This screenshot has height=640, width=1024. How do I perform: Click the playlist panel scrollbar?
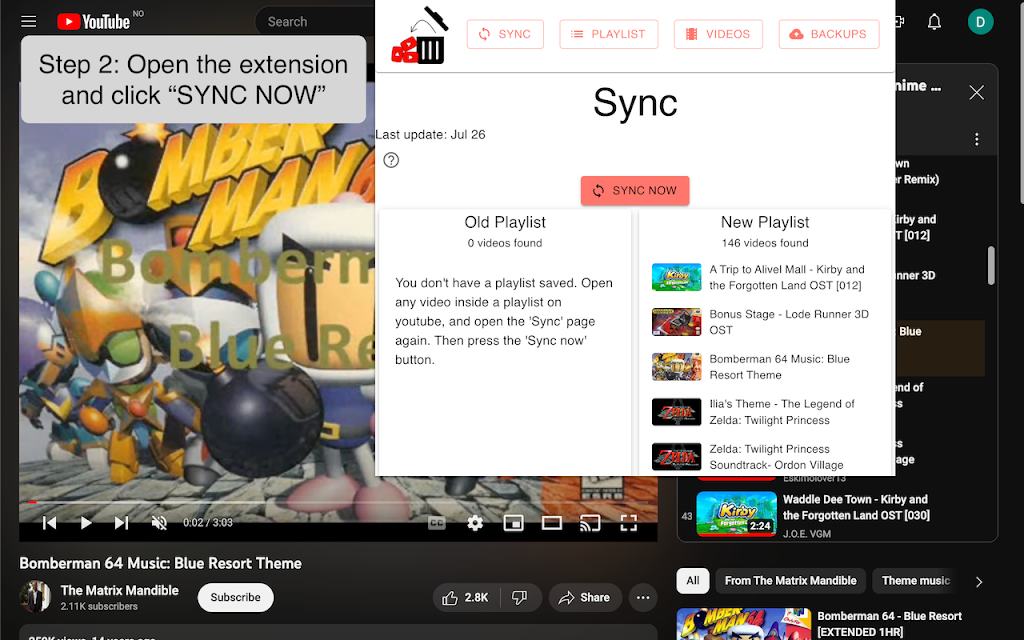pyautogui.click(x=991, y=265)
